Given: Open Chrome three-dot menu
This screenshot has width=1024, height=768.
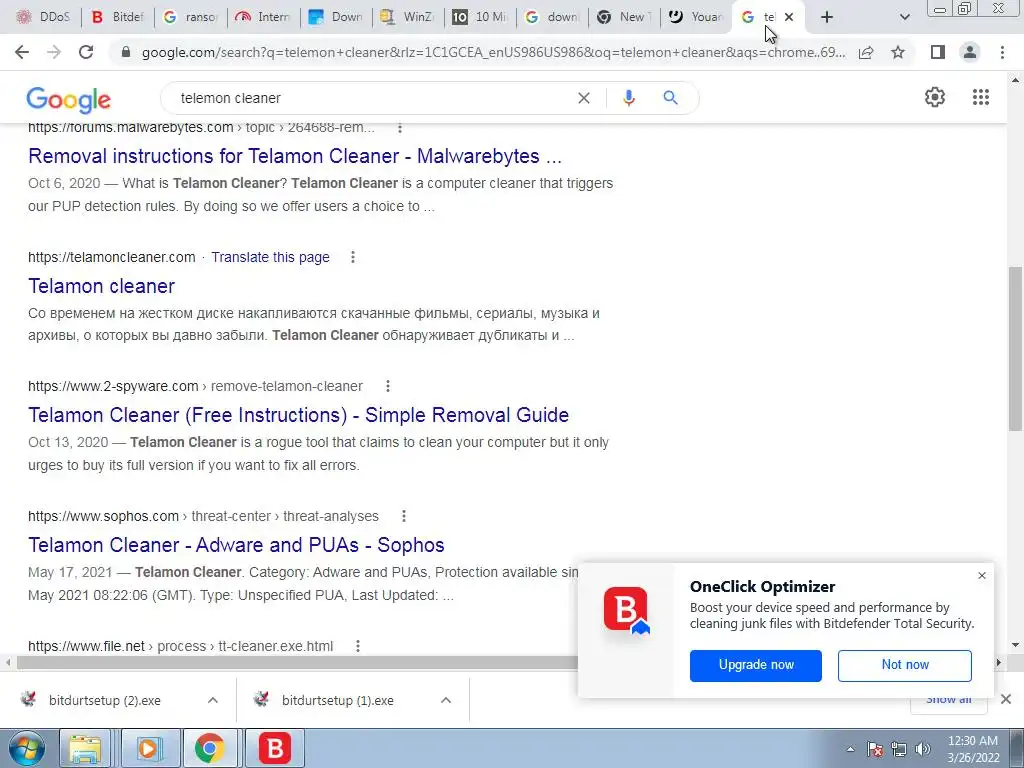Looking at the screenshot, I should tap(1002, 52).
